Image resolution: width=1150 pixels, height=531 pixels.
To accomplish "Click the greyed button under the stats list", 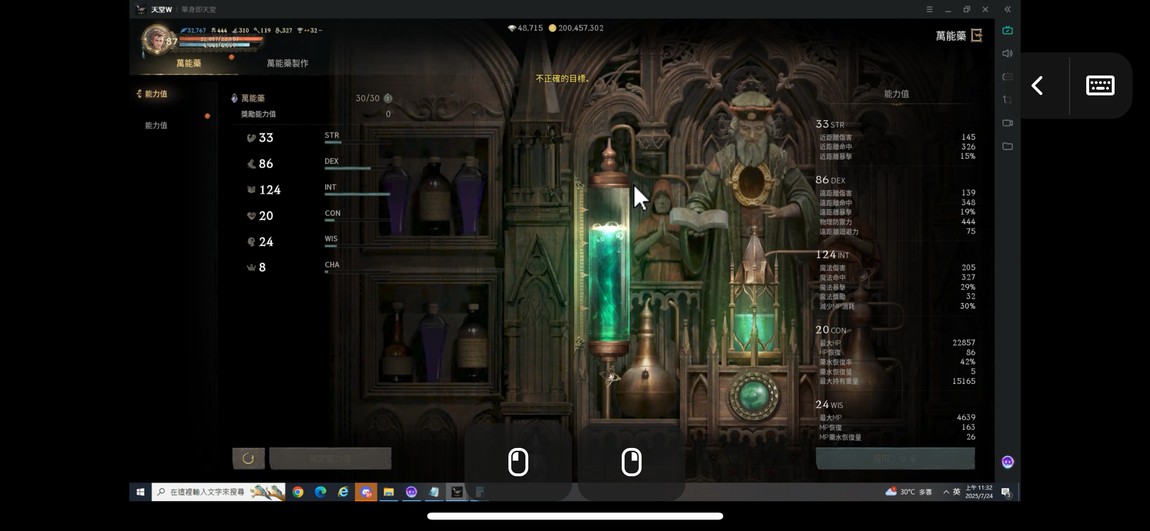I will pyautogui.click(x=895, y=458).
